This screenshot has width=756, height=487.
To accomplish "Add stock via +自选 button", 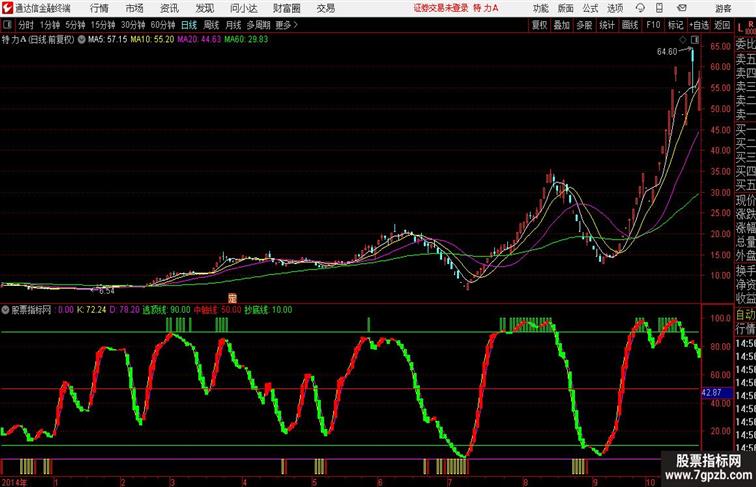I will point(699,25).
